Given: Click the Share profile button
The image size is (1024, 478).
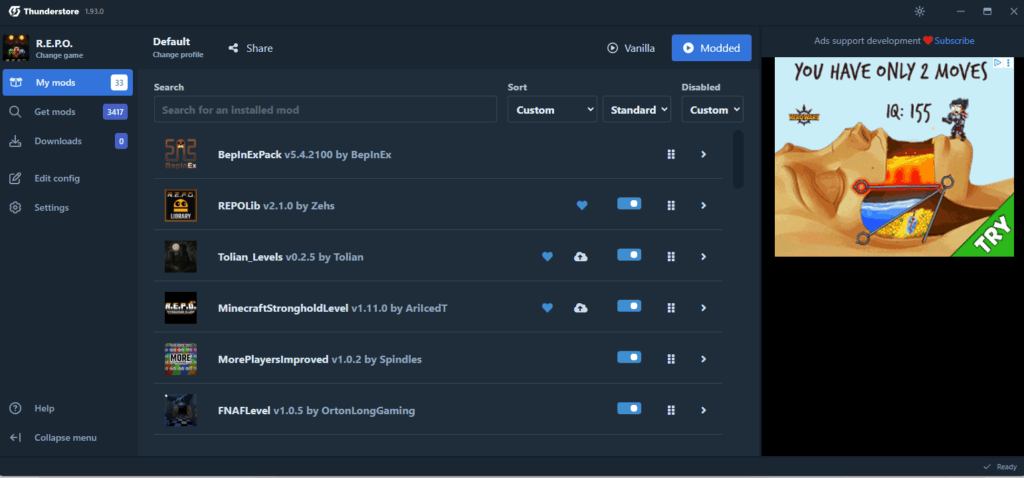Looking at the screenshot, I should (251, 48).
